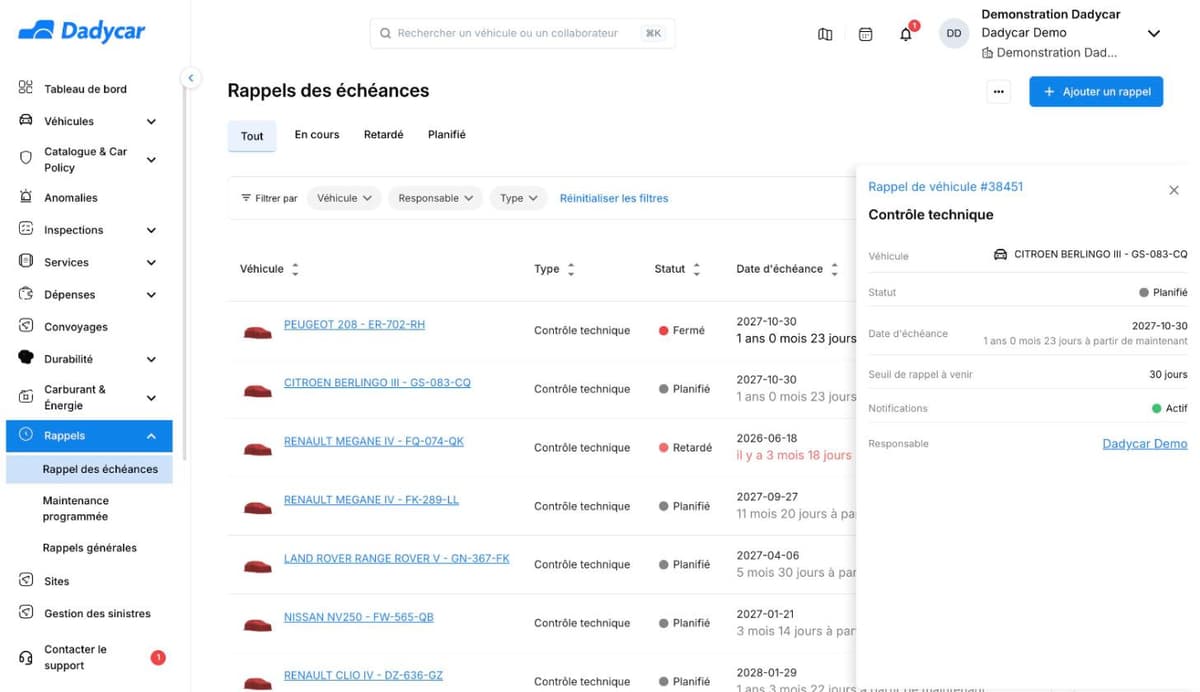Screen dimensions: 1200x692
Task: Open RENAULT CLIO IV - DZ-636-GZ link
Action: coord(363,675)
